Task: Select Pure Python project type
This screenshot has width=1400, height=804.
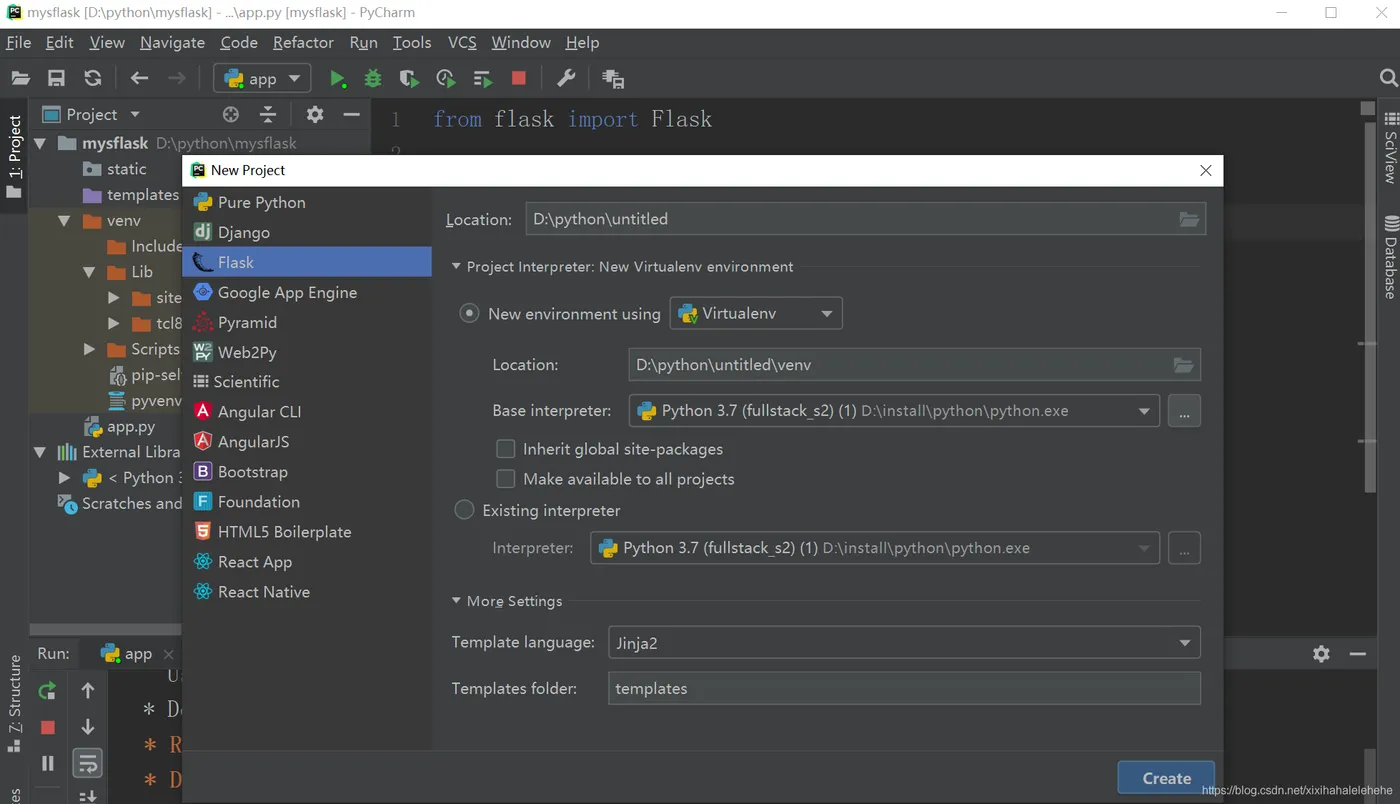Action: (307, 202)
